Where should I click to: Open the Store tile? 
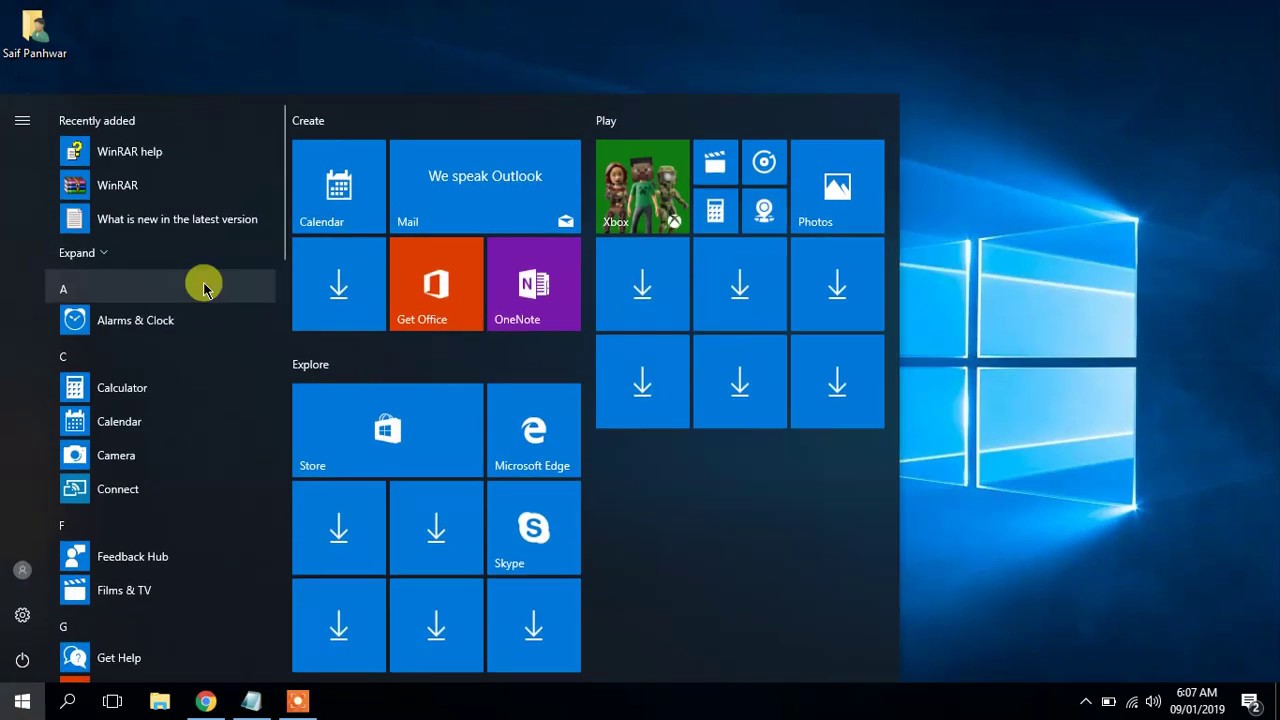click(x=387, y=430)
